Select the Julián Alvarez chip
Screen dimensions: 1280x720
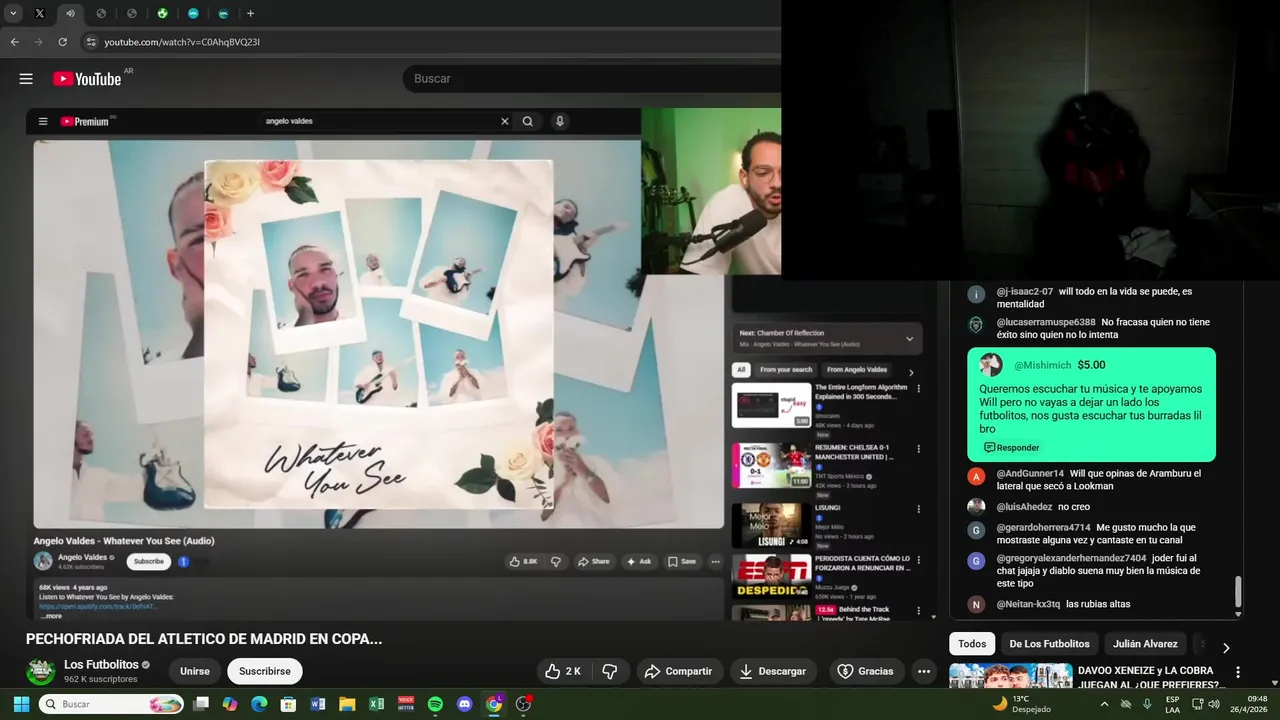[1145, 644]
